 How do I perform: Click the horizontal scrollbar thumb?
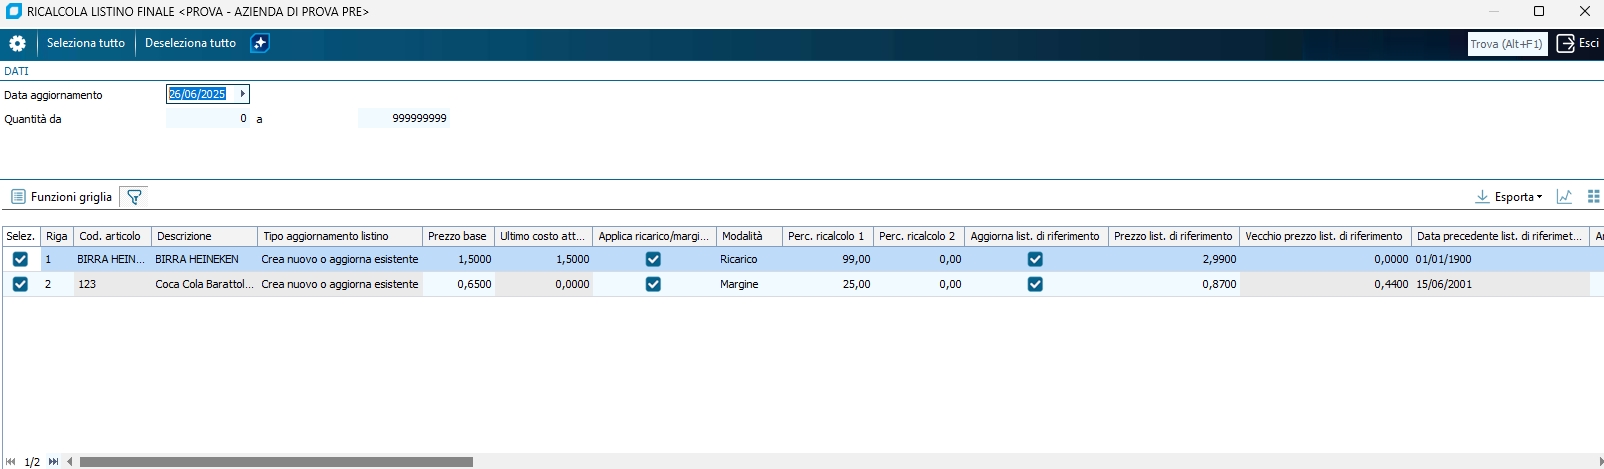[276, 462]
